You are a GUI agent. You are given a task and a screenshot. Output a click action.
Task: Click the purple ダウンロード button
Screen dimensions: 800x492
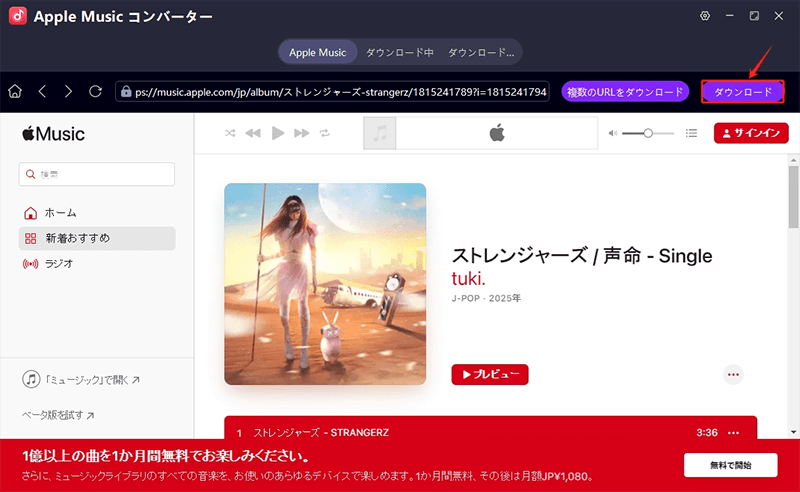[742, 92]
